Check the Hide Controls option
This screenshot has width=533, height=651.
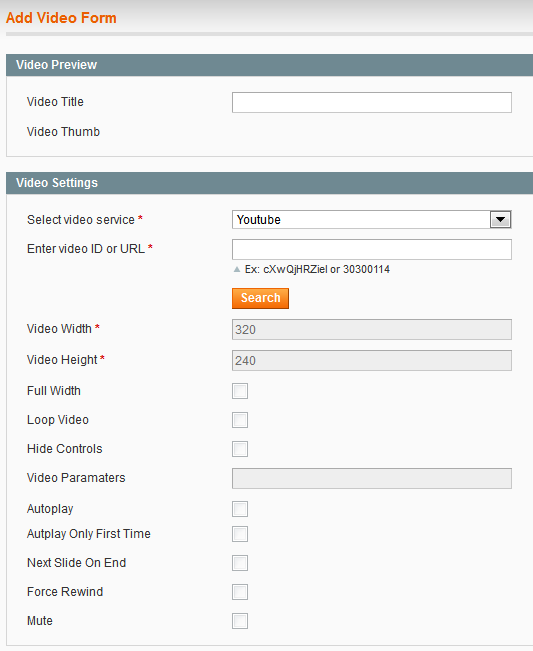click(240, 449)
